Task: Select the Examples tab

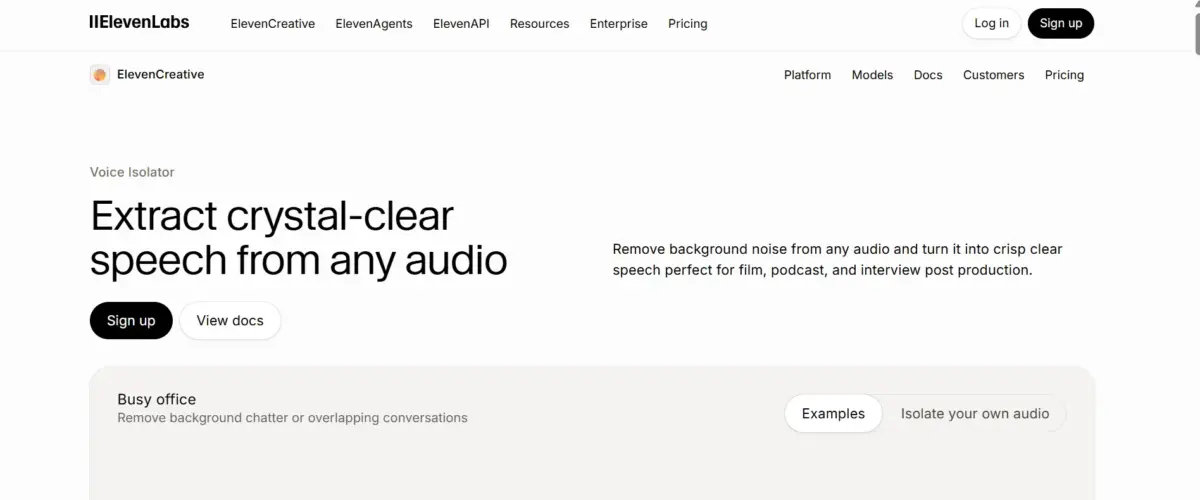Action: 833,414
